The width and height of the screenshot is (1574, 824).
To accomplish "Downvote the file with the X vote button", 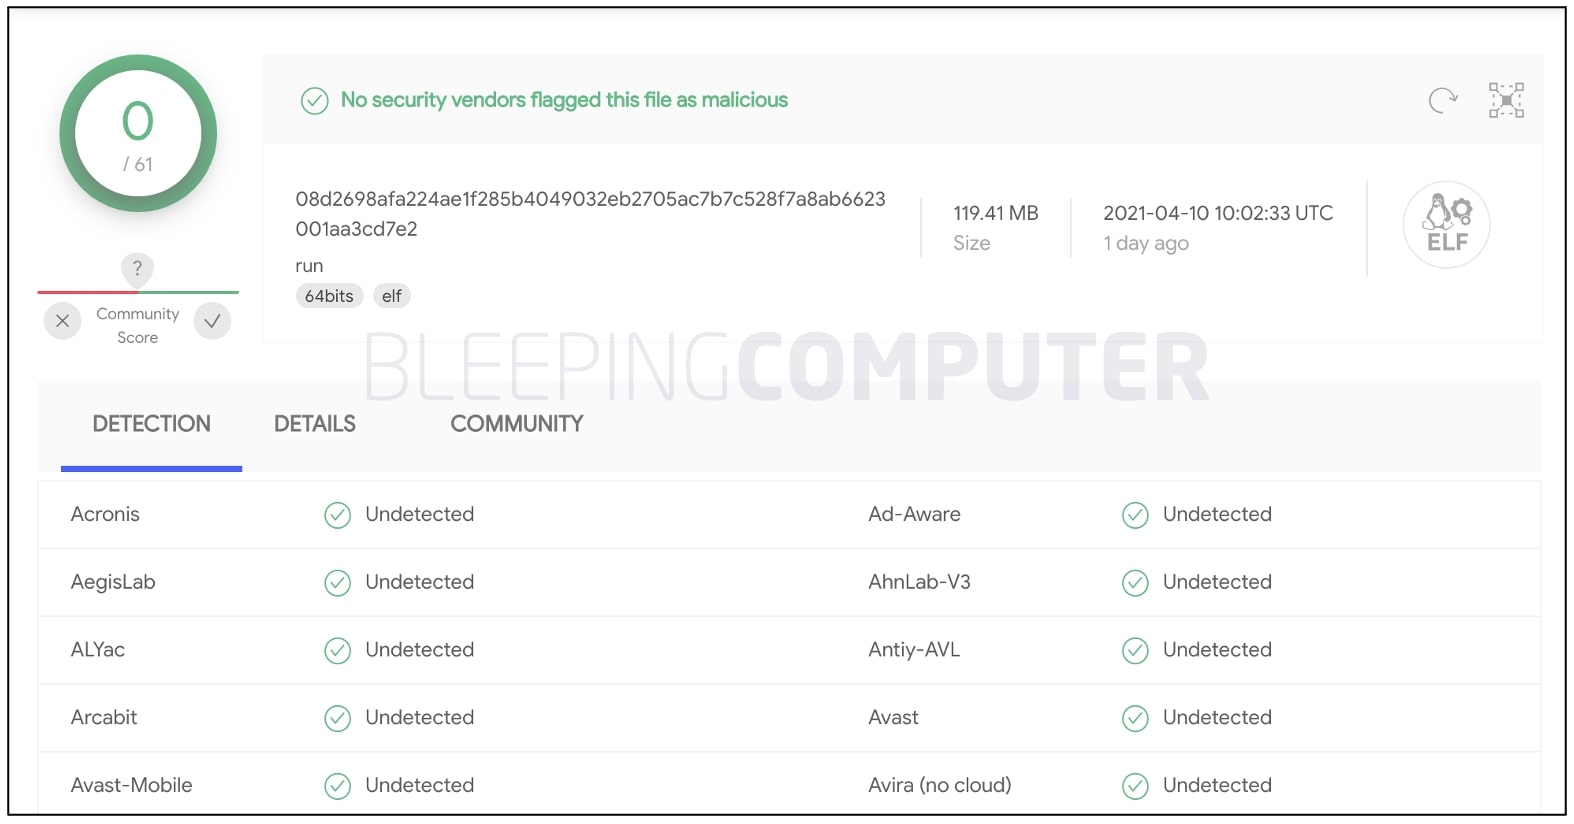I will click(x=62, y=321).
